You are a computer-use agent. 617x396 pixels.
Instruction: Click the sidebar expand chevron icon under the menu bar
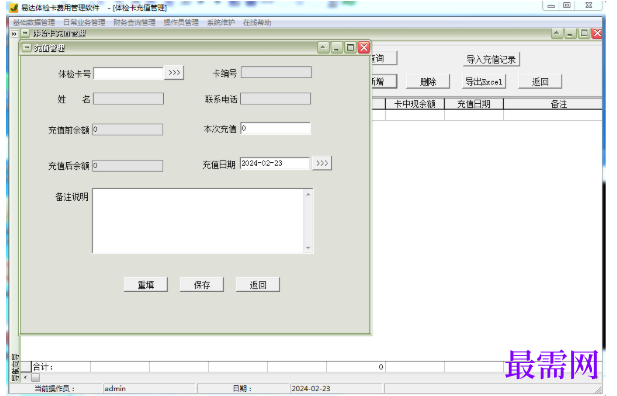(14, 34)
